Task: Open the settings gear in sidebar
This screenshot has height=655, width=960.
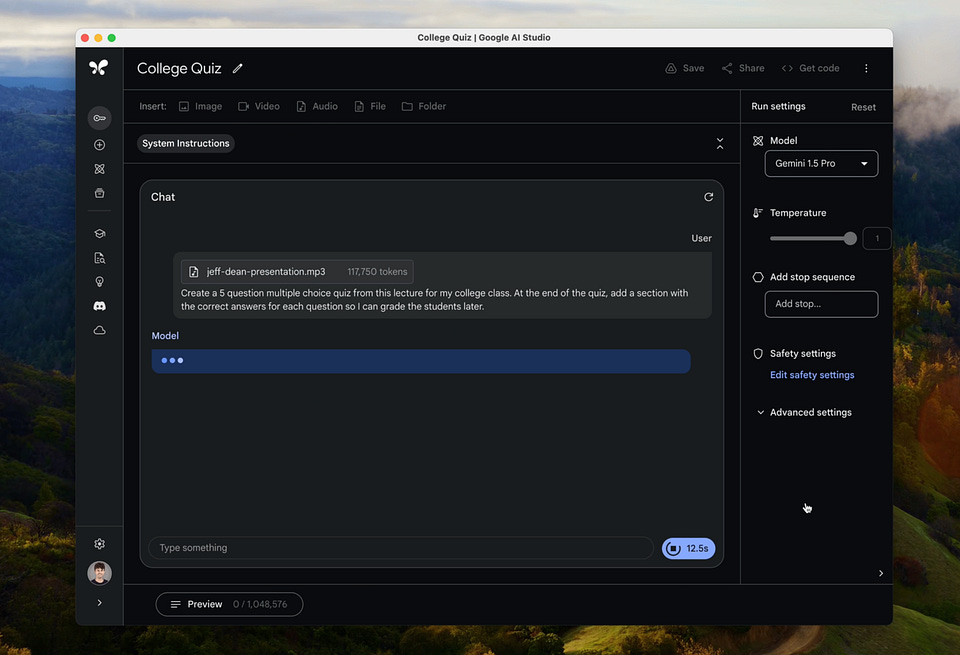Action: point(99,544)
